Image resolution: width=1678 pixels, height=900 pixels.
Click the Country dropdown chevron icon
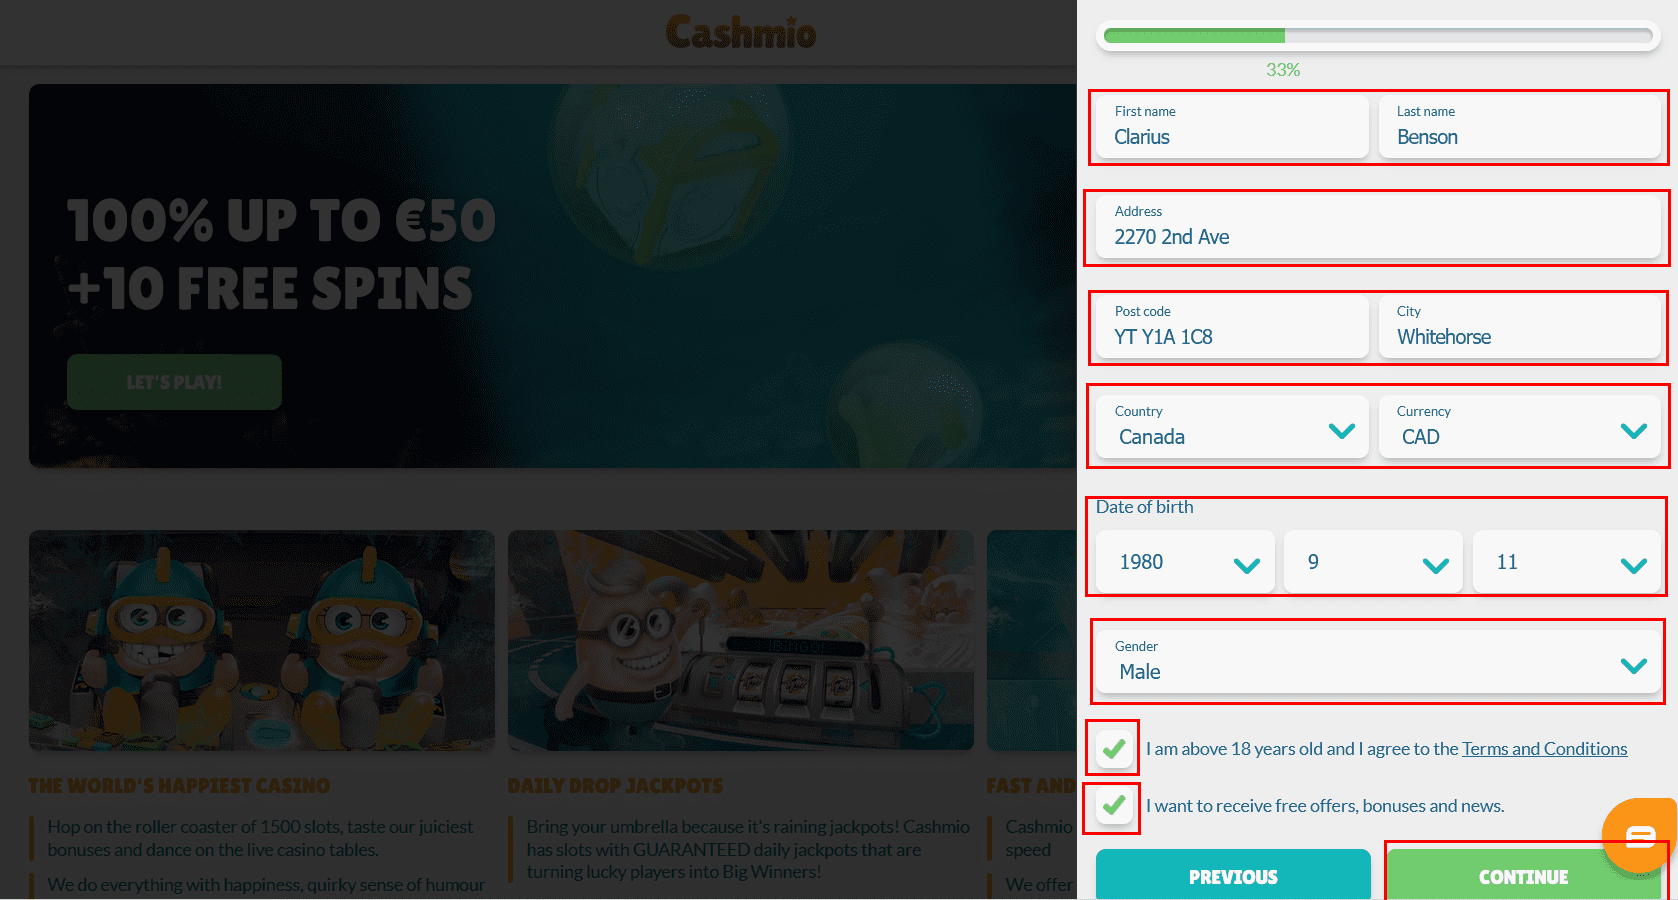pos(1342,431)
